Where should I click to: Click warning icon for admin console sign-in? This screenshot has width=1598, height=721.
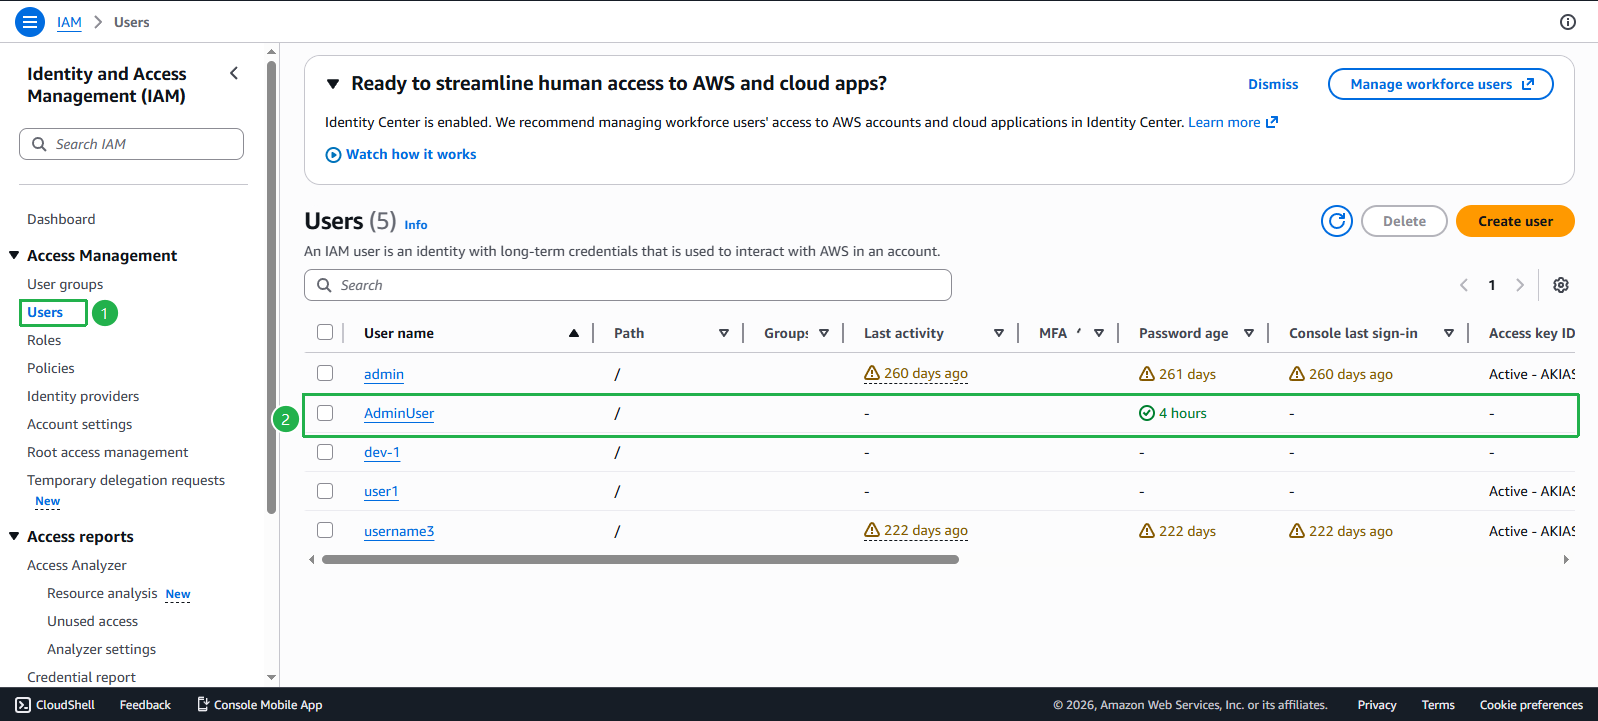(x=1297, y=374)
